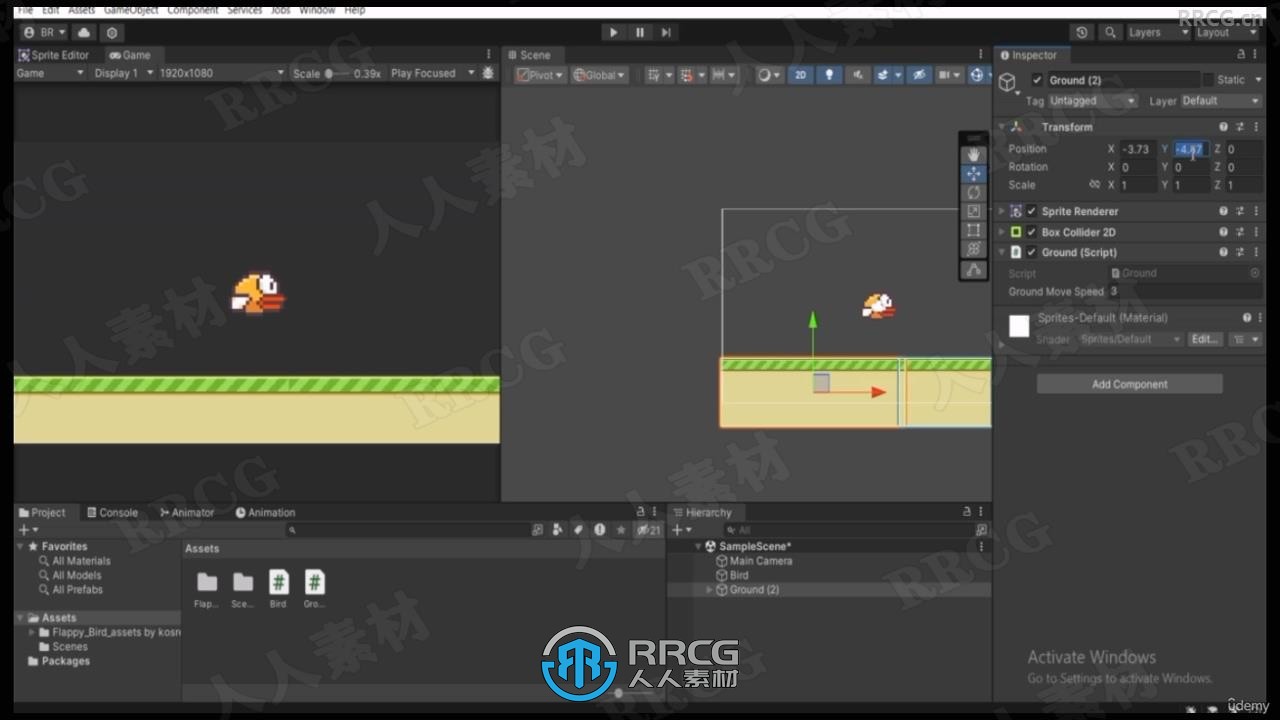
Task: Toggle scene audio with the speaker icon
Action: 857,75
